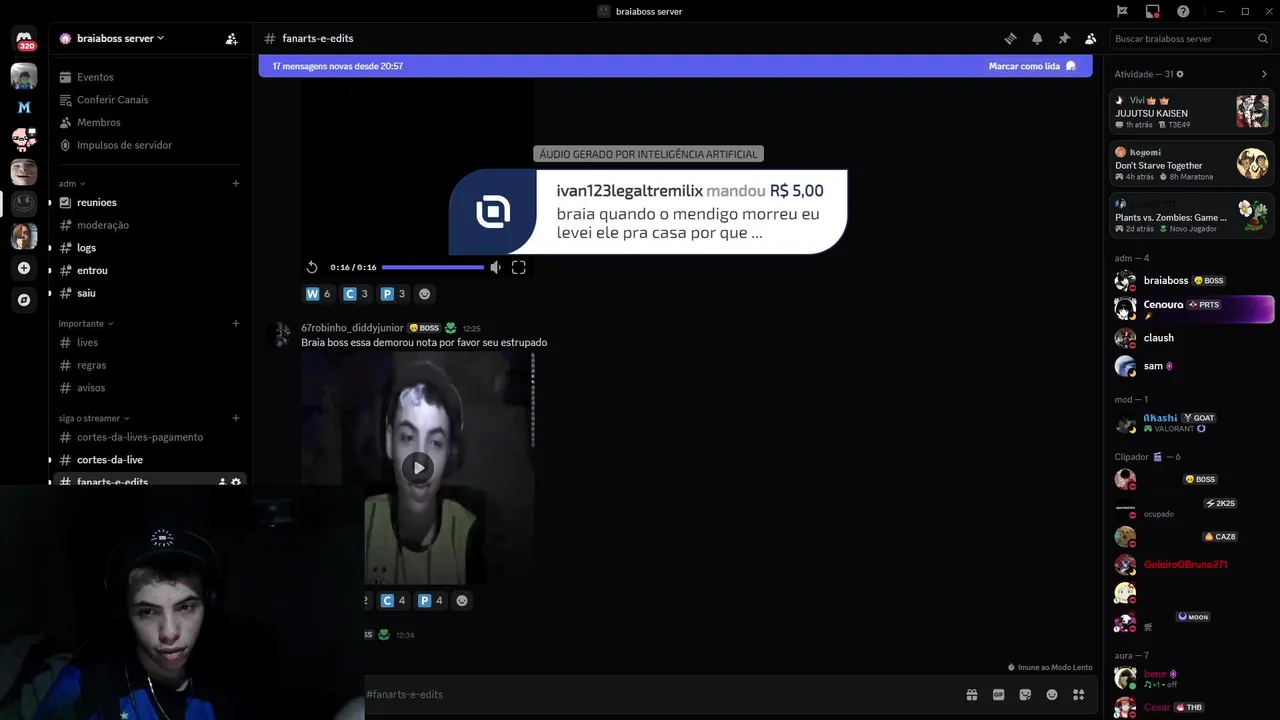Open Discord direct messages home icon

[24, 39]
